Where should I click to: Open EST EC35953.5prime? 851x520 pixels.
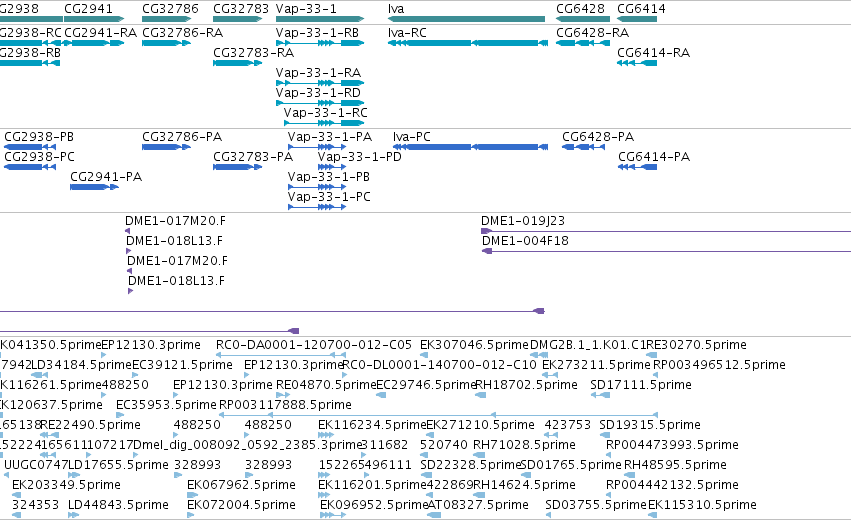point(166,405)
